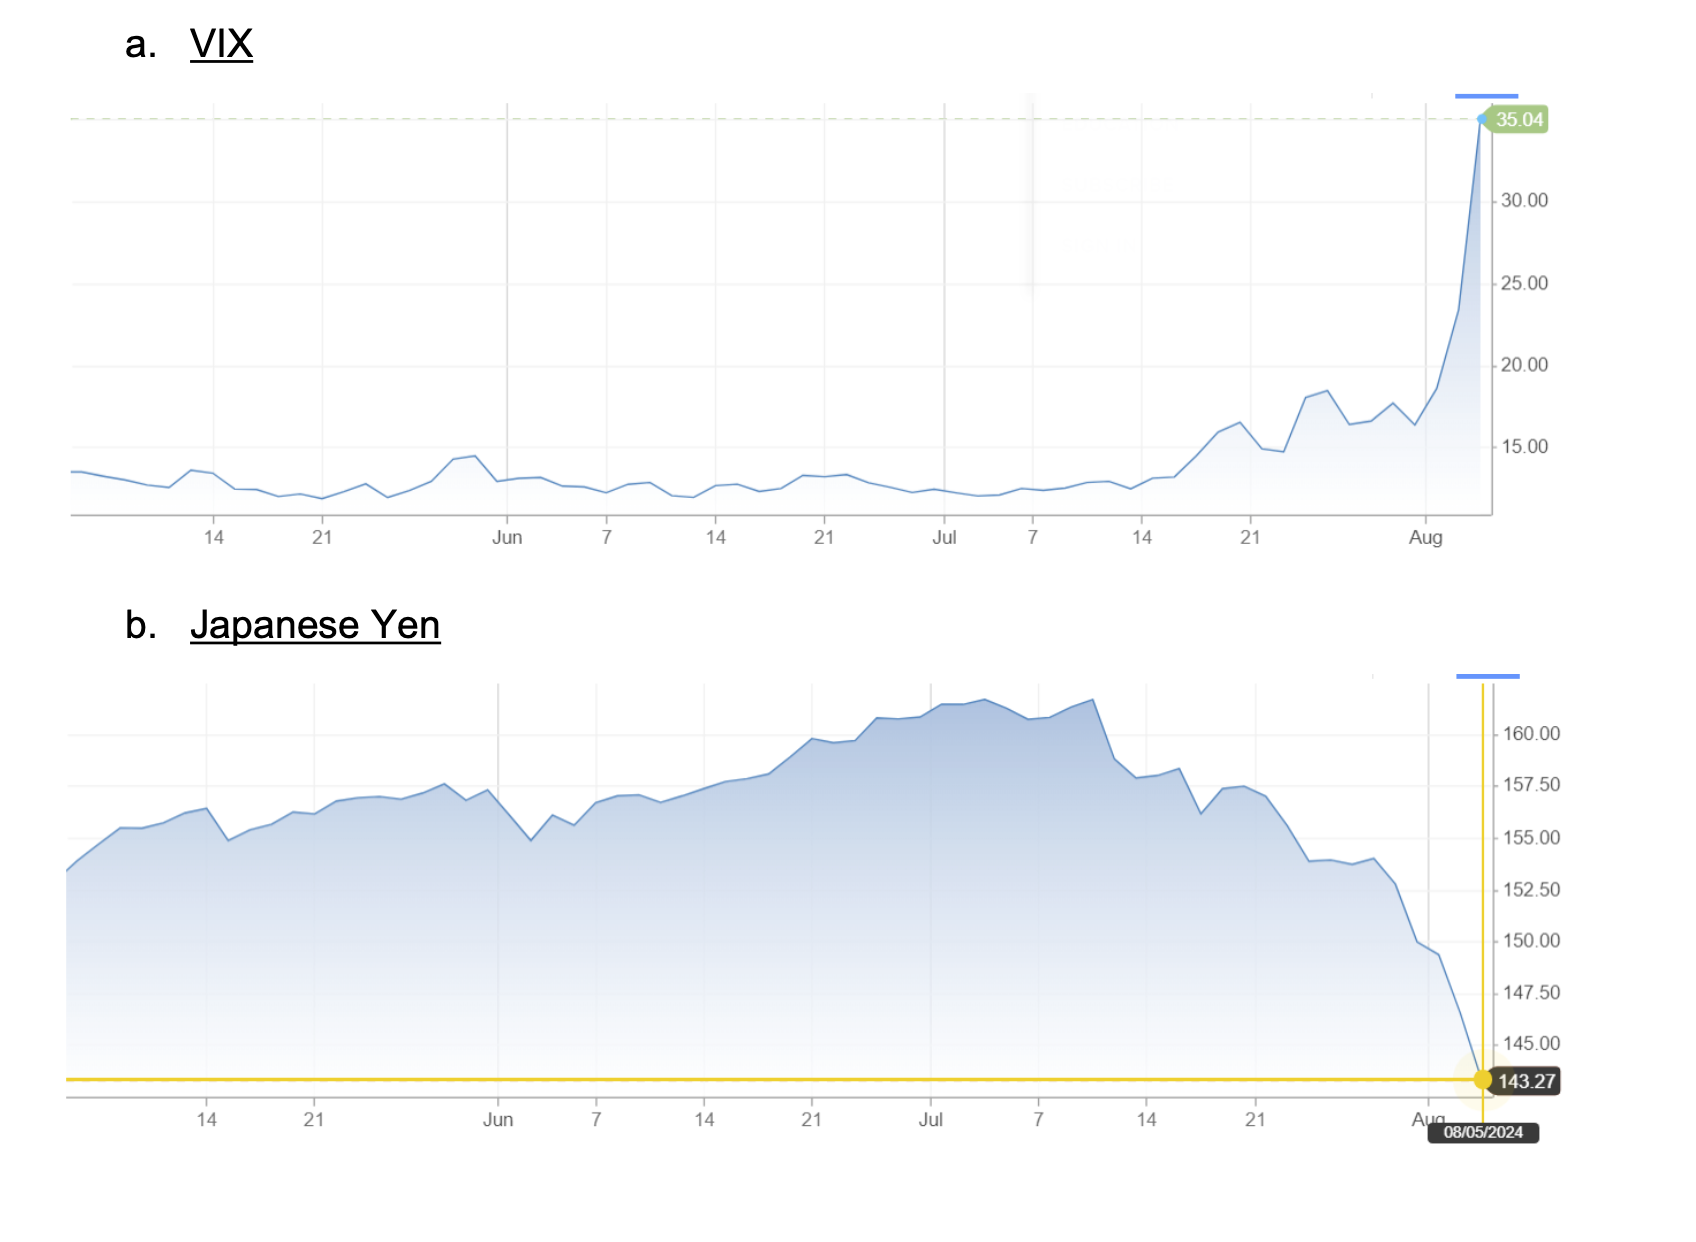Open the underlined Japanese Yen heading link

pyautogui.click(x=314, y=625)
